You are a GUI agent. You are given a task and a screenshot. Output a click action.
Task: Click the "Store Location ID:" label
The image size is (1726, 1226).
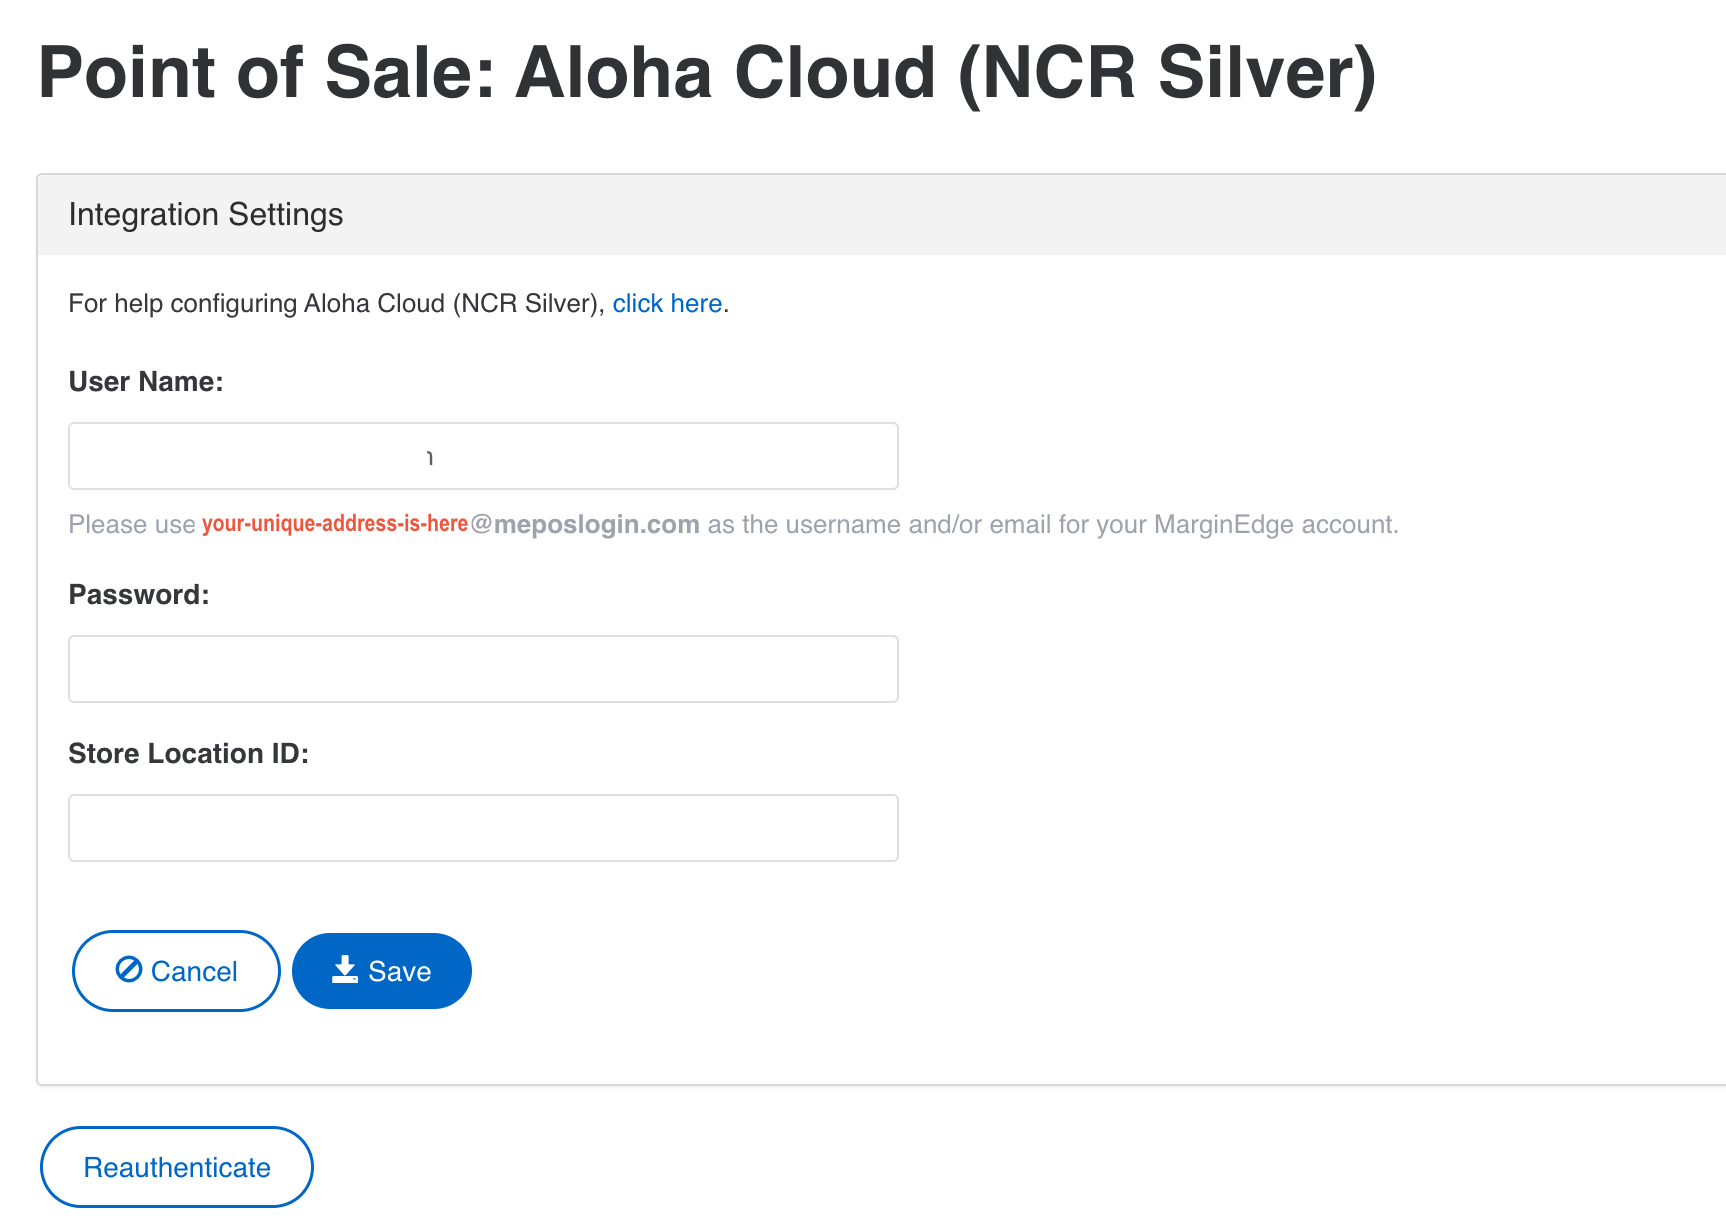189,754
